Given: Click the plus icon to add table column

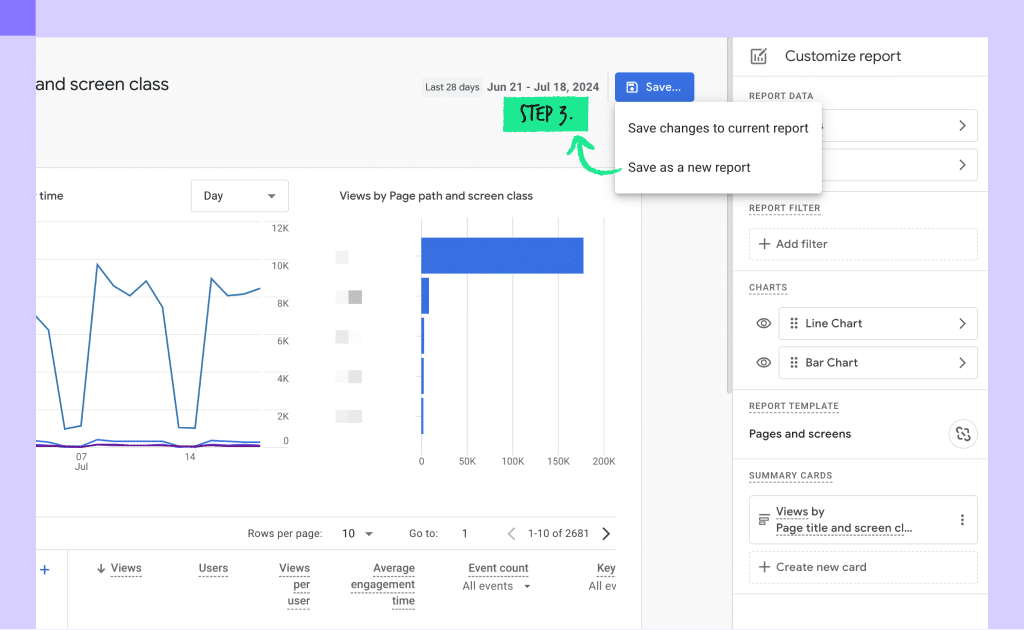Looking at the screenshot, I should [44, 570].
